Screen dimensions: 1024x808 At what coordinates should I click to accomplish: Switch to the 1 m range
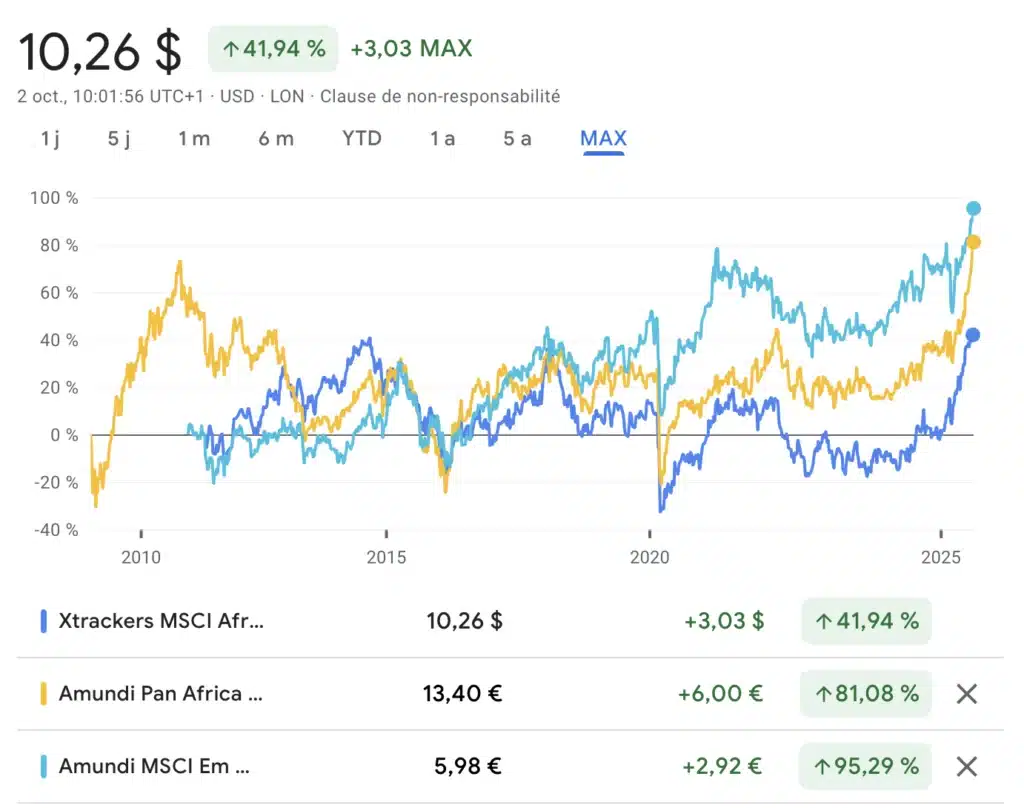tap(194, 138)
